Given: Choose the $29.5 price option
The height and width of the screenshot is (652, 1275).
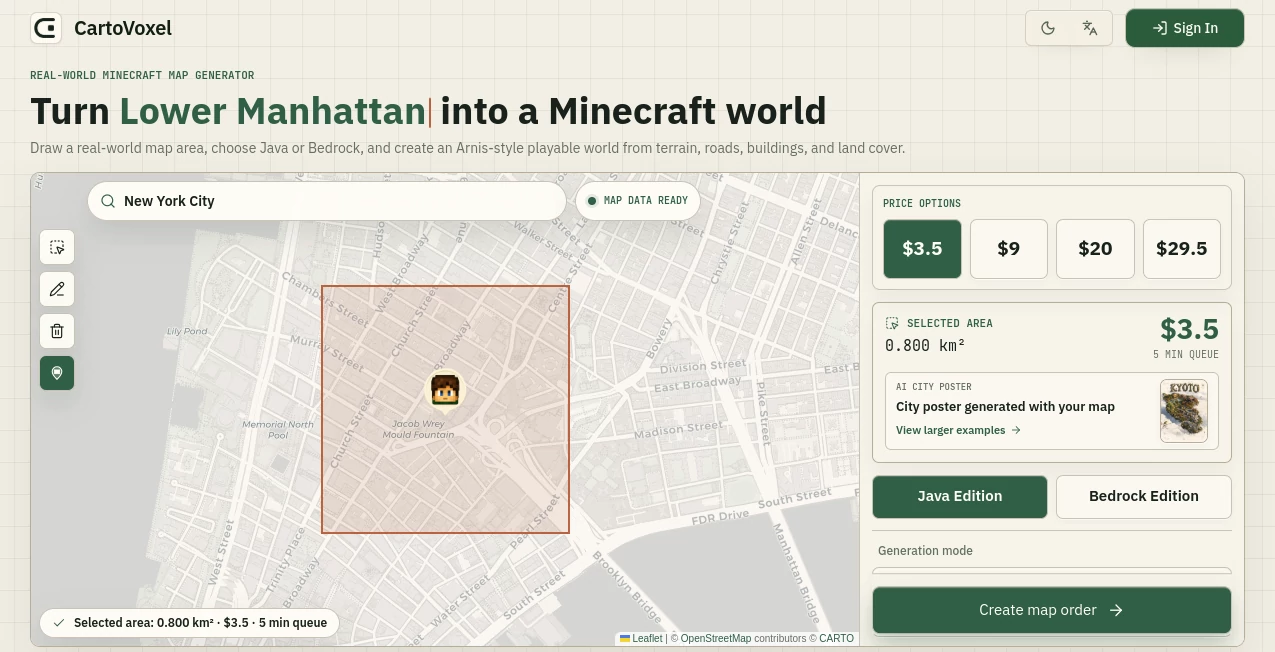Looking at the screenshot, I should (1182, 249).
